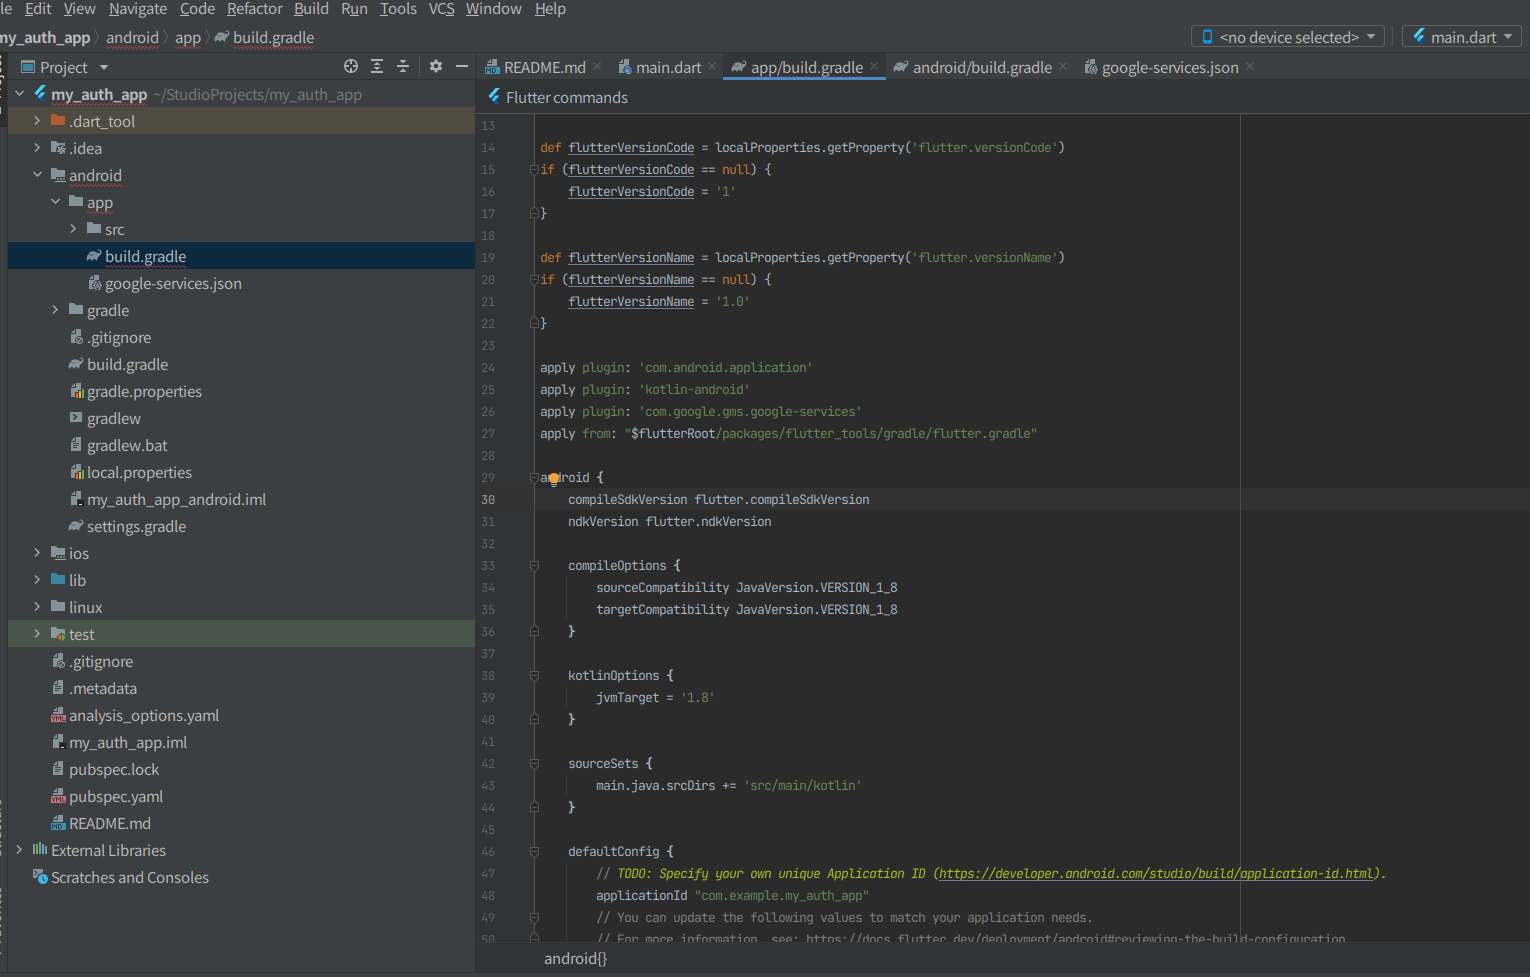
Task: Toggle code fold at kotlinOptions block
Action: 534,676
